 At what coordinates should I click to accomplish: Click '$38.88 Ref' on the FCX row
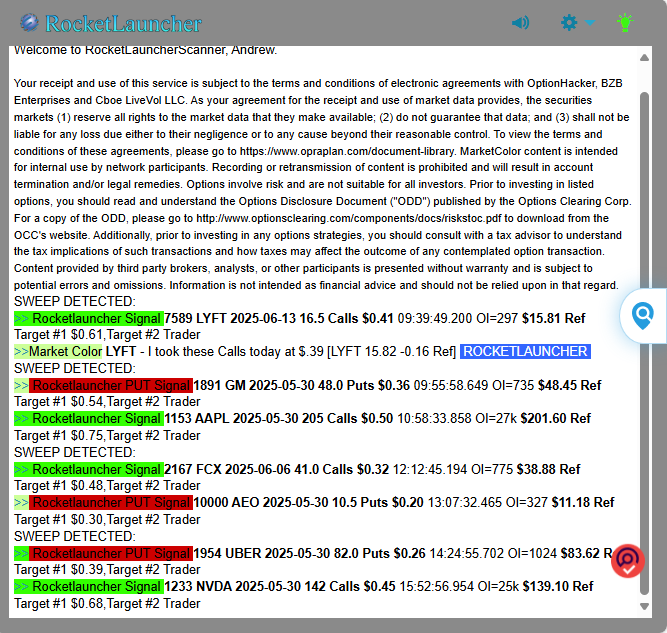point(548,469)
